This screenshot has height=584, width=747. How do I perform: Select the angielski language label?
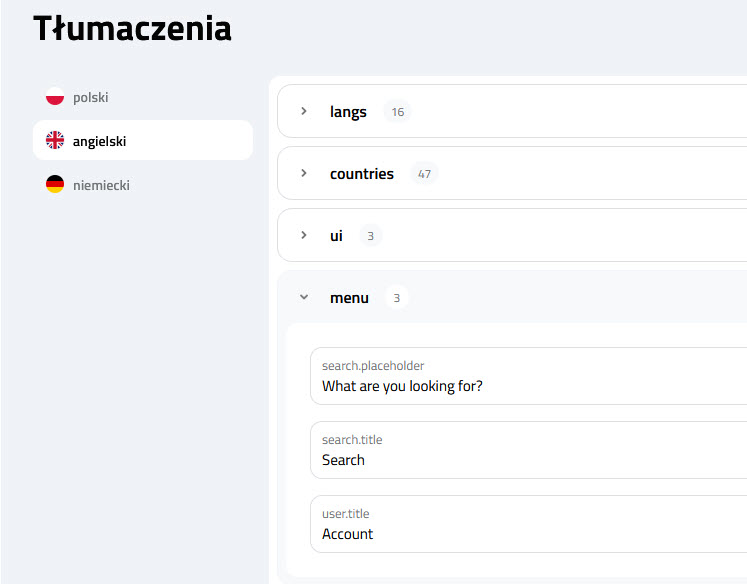click(99, 141)
